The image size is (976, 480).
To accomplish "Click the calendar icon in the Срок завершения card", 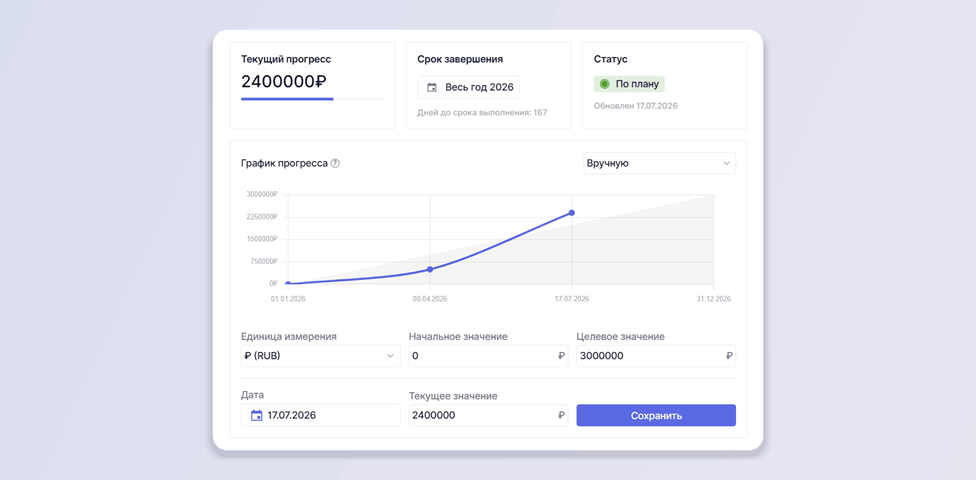I will tap(431, 88).
